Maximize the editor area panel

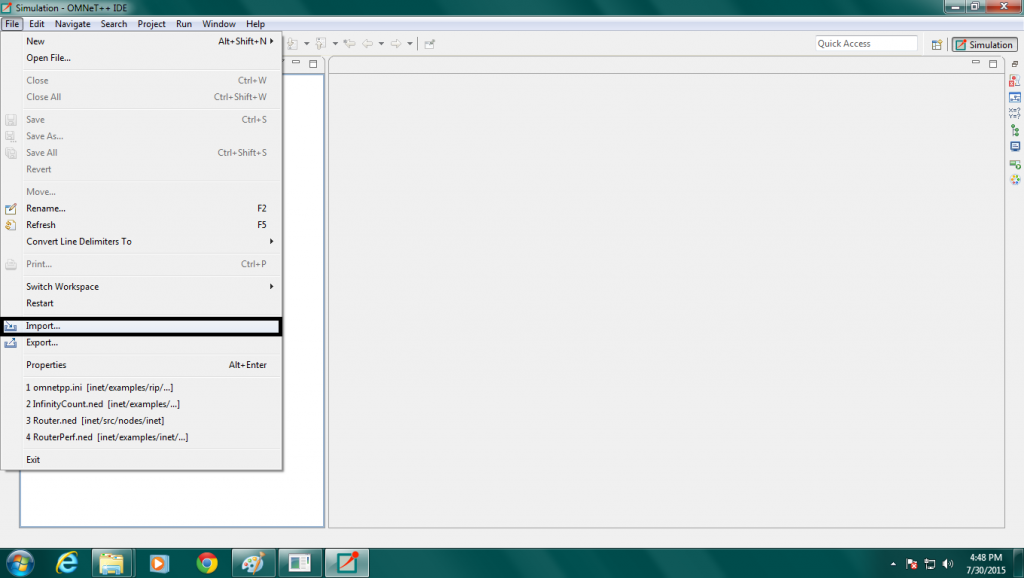993,63
